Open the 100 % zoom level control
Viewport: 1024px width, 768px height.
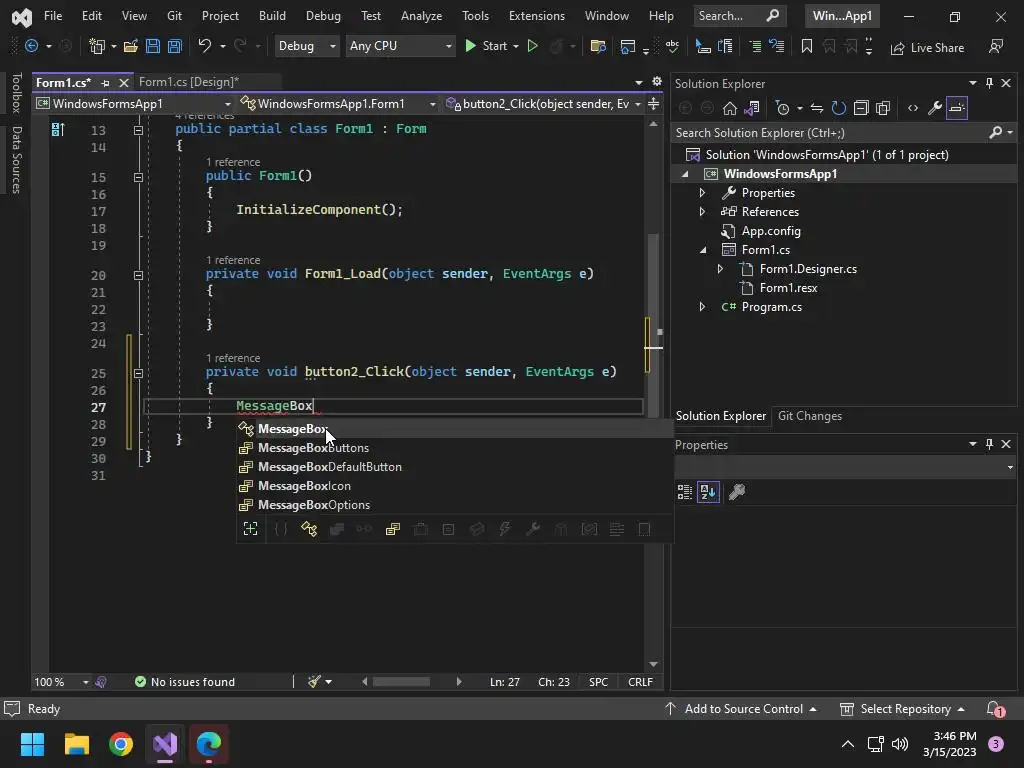(61, 682)
